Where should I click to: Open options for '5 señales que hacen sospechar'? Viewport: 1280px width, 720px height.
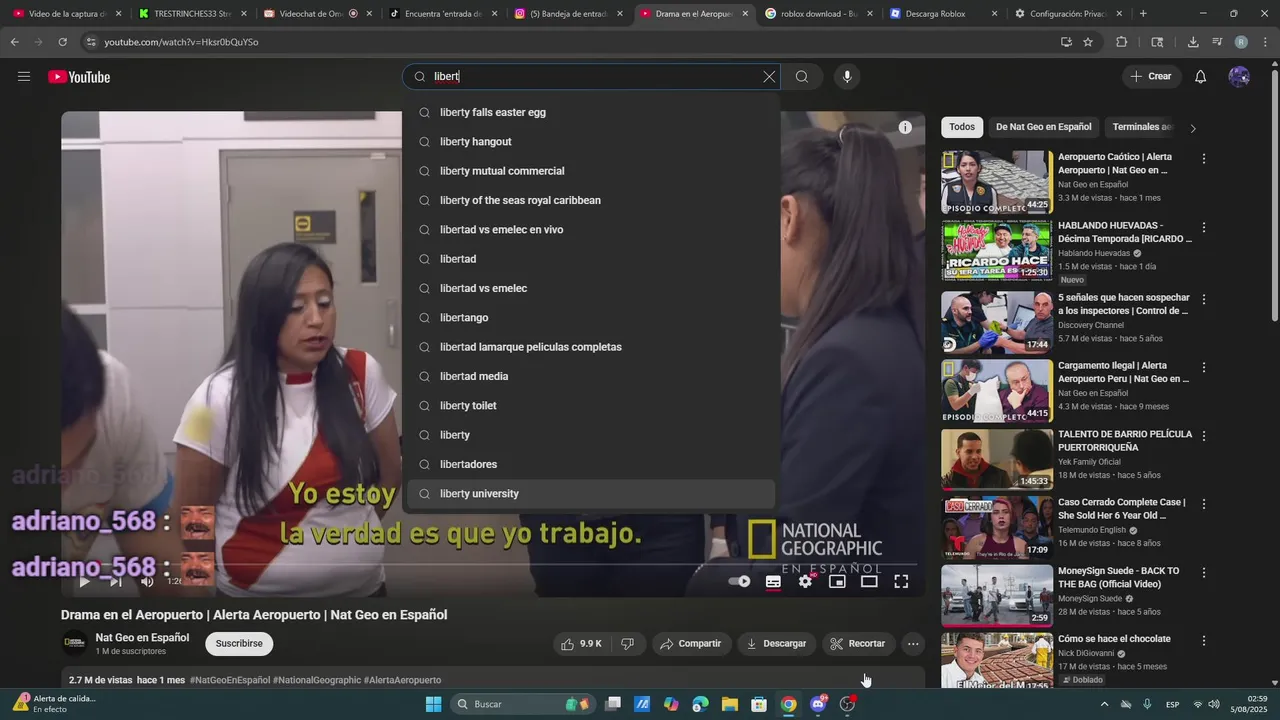pos(1204,300)
